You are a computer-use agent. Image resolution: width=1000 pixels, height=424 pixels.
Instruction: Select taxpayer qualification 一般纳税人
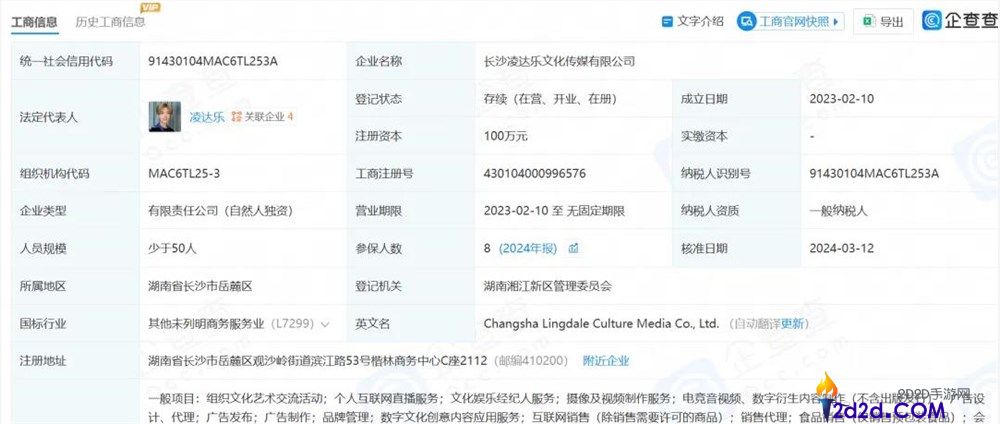coord(839,211)
